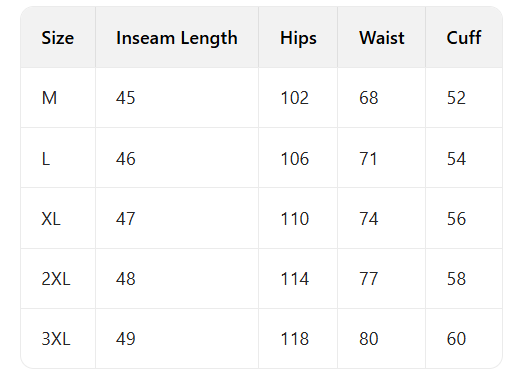Image resolution: width=509 pixels, height=377 pixels.
Task: Select the Waist column header
Action: pyautogui.click(x=382, y=38)
